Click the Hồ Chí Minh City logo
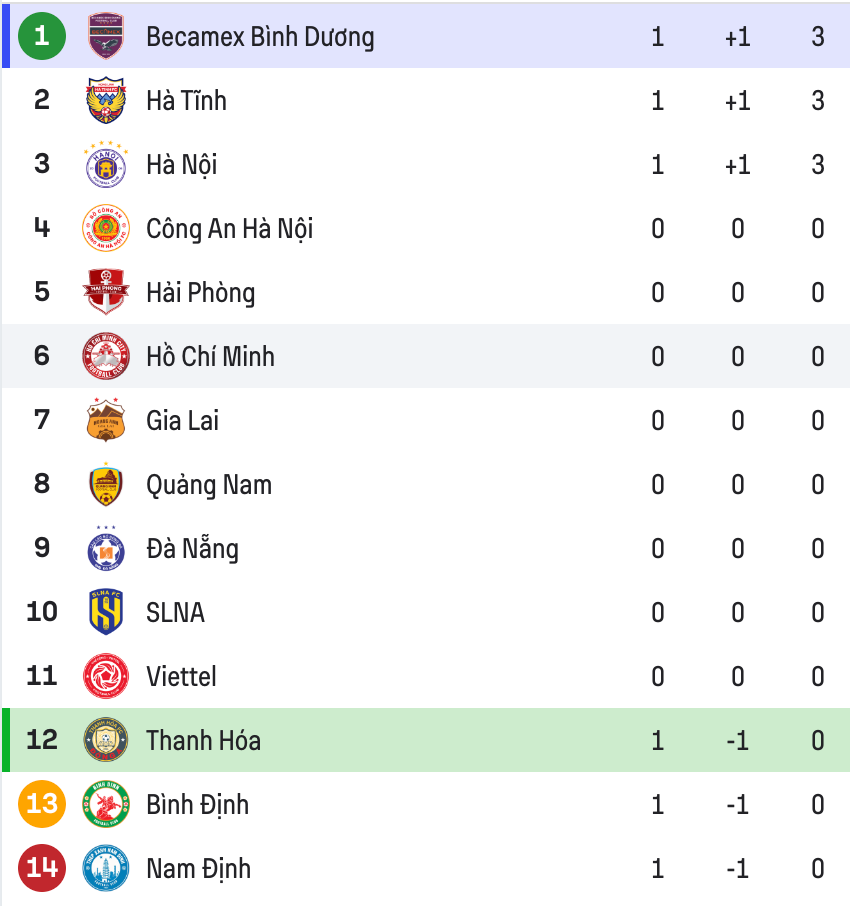Screen dimensions: 850x906 coord(106,356)
